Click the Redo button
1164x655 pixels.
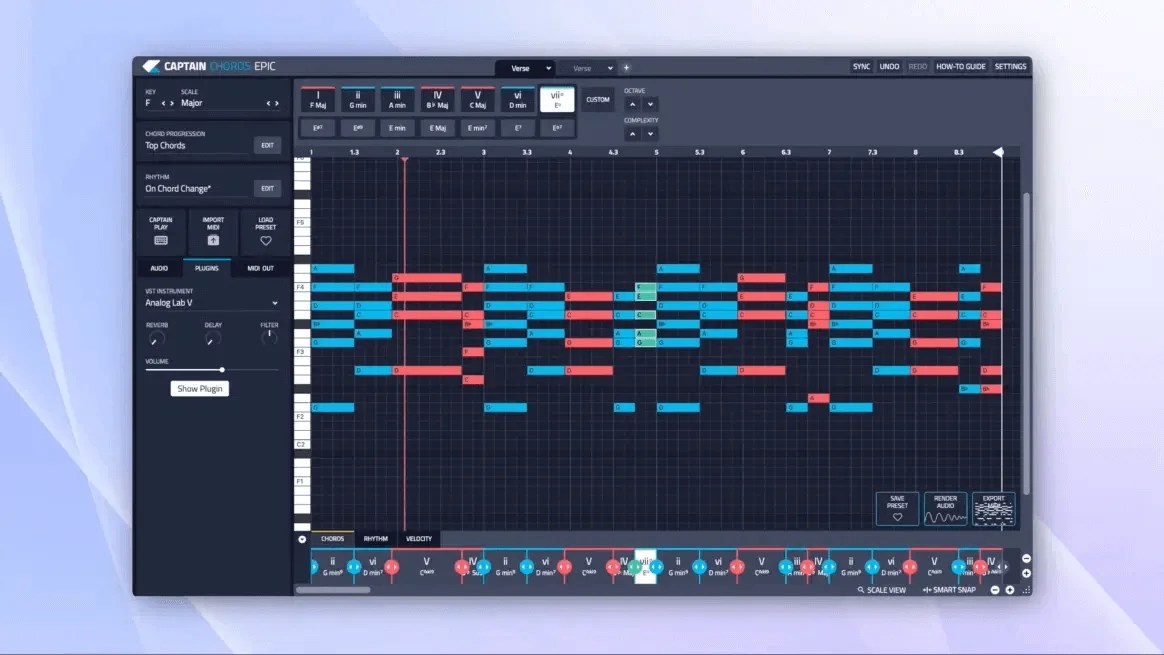point(918,67)
